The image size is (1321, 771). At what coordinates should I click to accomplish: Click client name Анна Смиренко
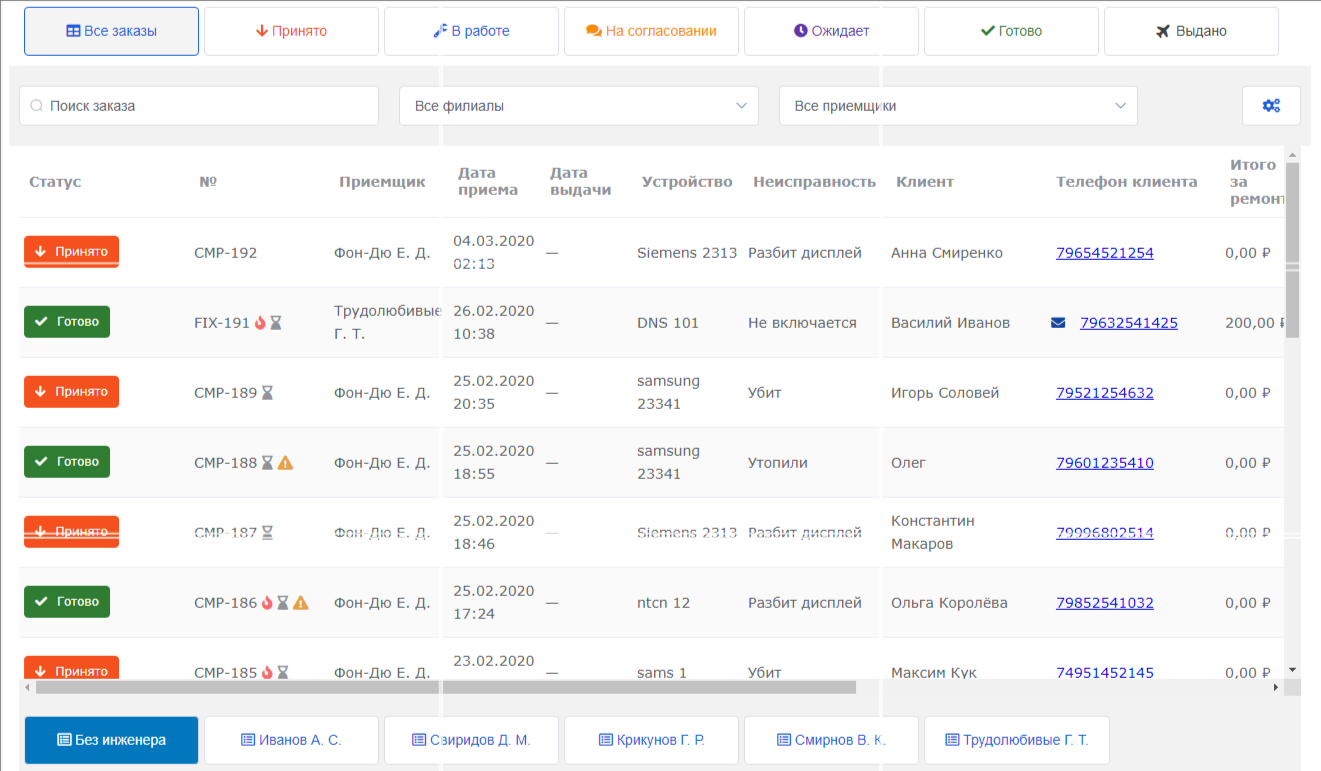tap(947, 253)
